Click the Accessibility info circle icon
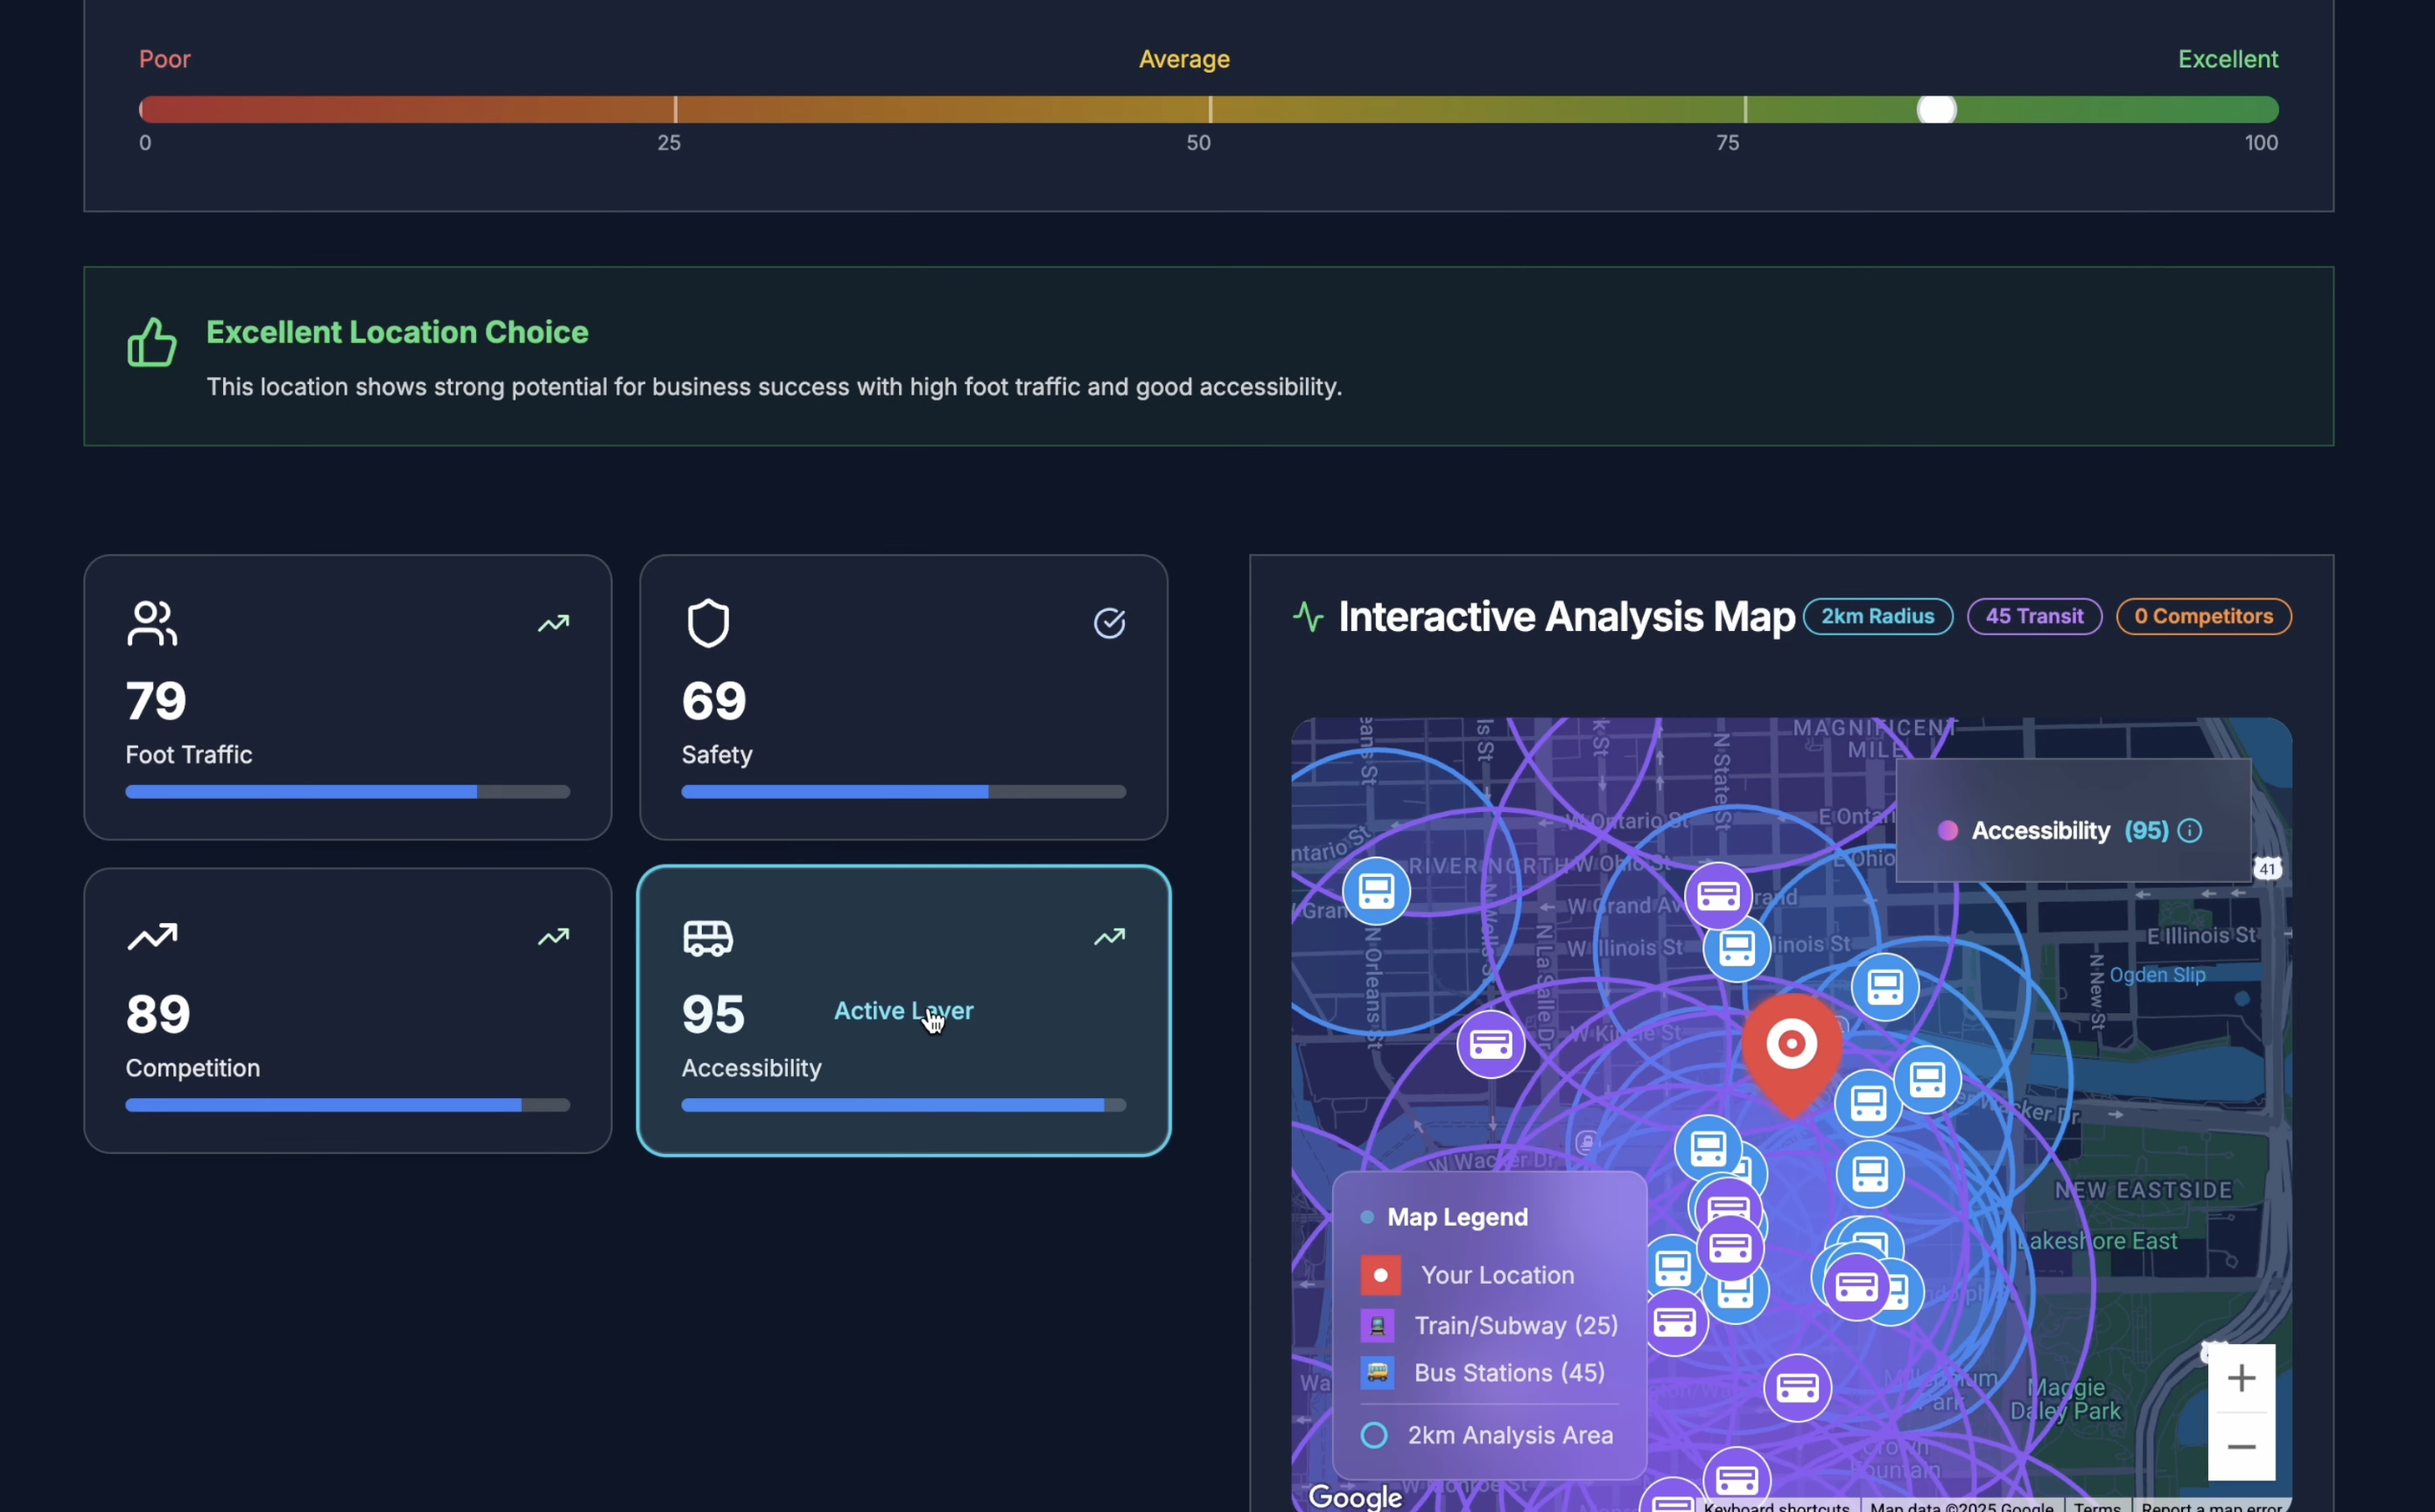This screenshot has height=1512, width=2435. (x=2189, y=831)
